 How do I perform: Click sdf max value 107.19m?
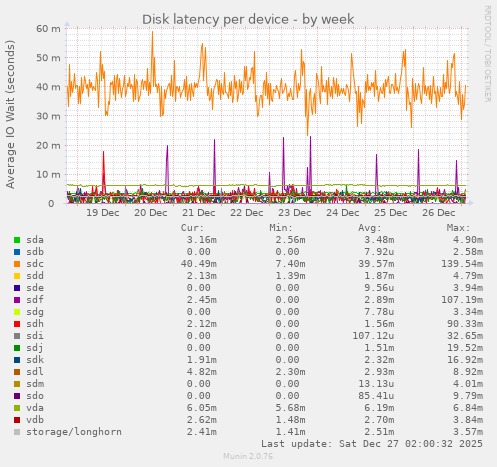[x=462, y=300]
